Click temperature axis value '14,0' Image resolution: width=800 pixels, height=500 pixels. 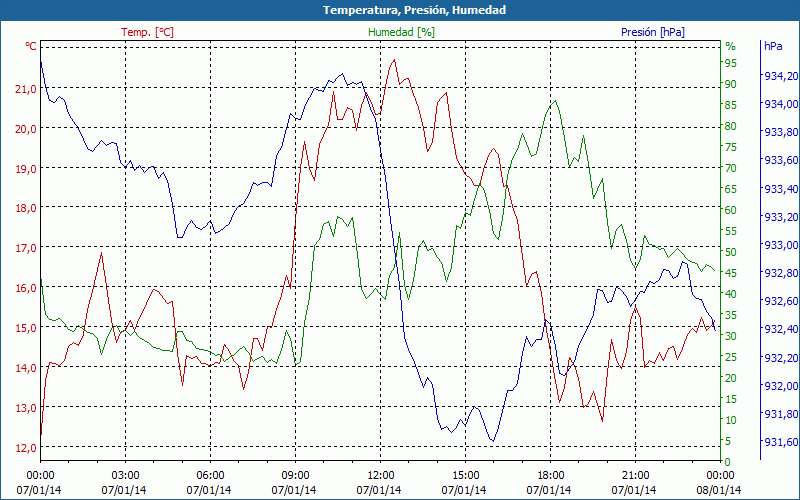pyautogui.click(x=28, y=367)
